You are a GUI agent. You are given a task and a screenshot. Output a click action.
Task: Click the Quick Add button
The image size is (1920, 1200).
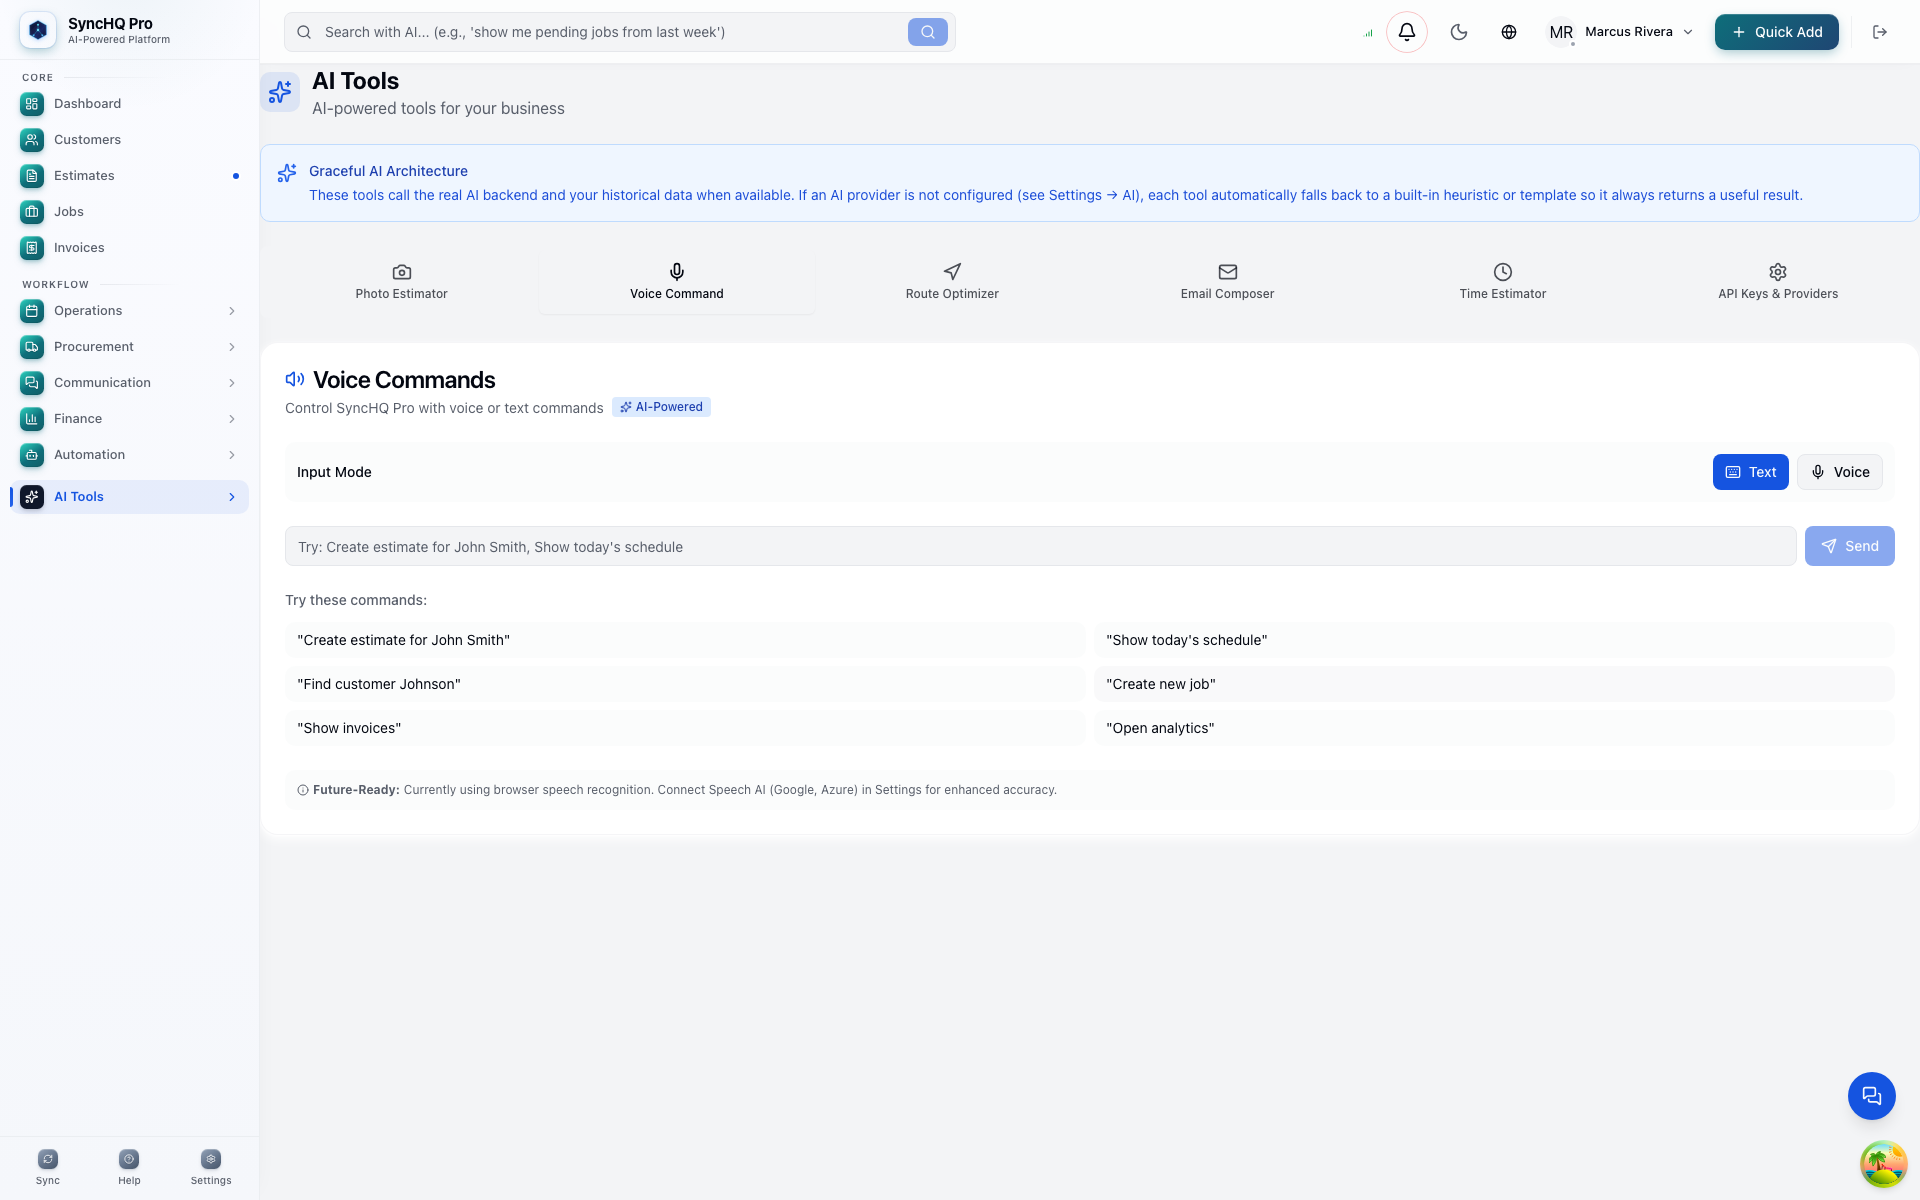[1776, 32]
